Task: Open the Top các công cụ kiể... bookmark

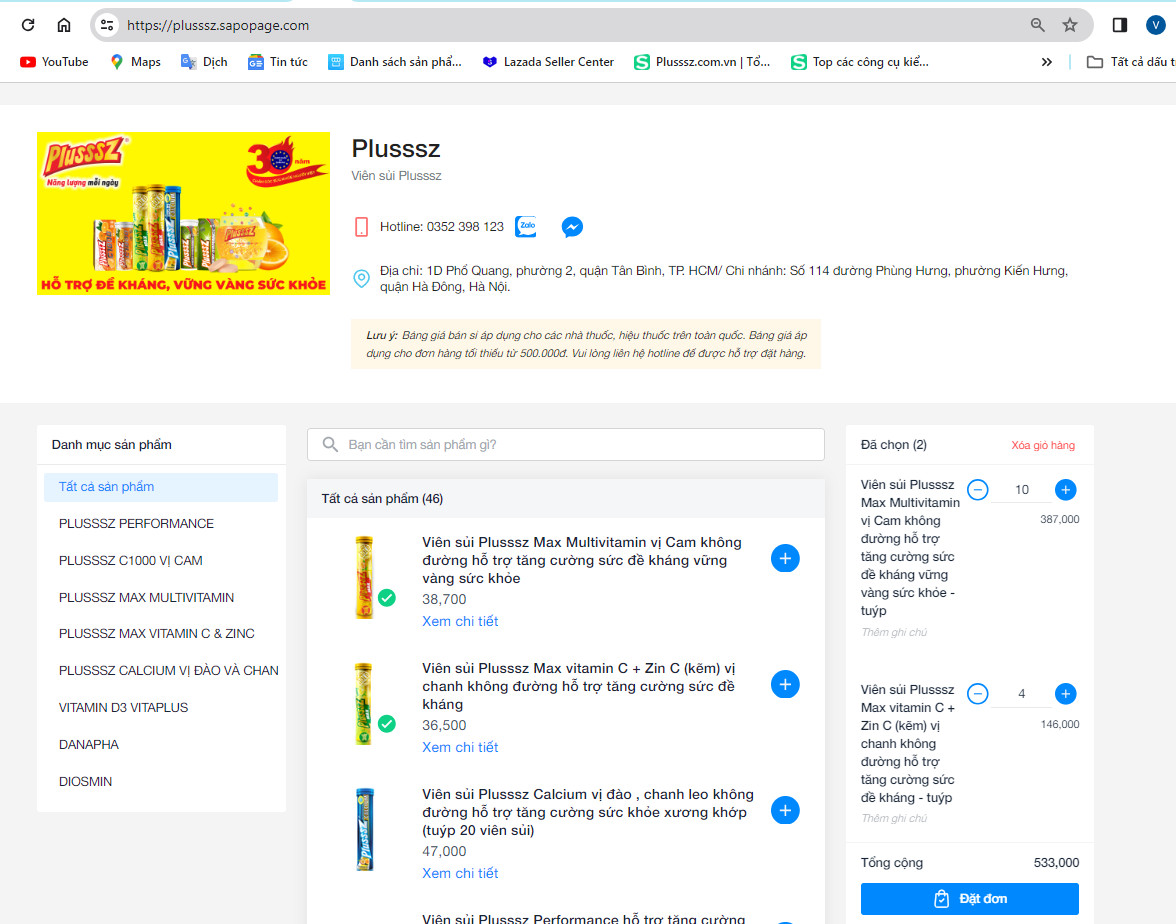Action: pos(860,62)
